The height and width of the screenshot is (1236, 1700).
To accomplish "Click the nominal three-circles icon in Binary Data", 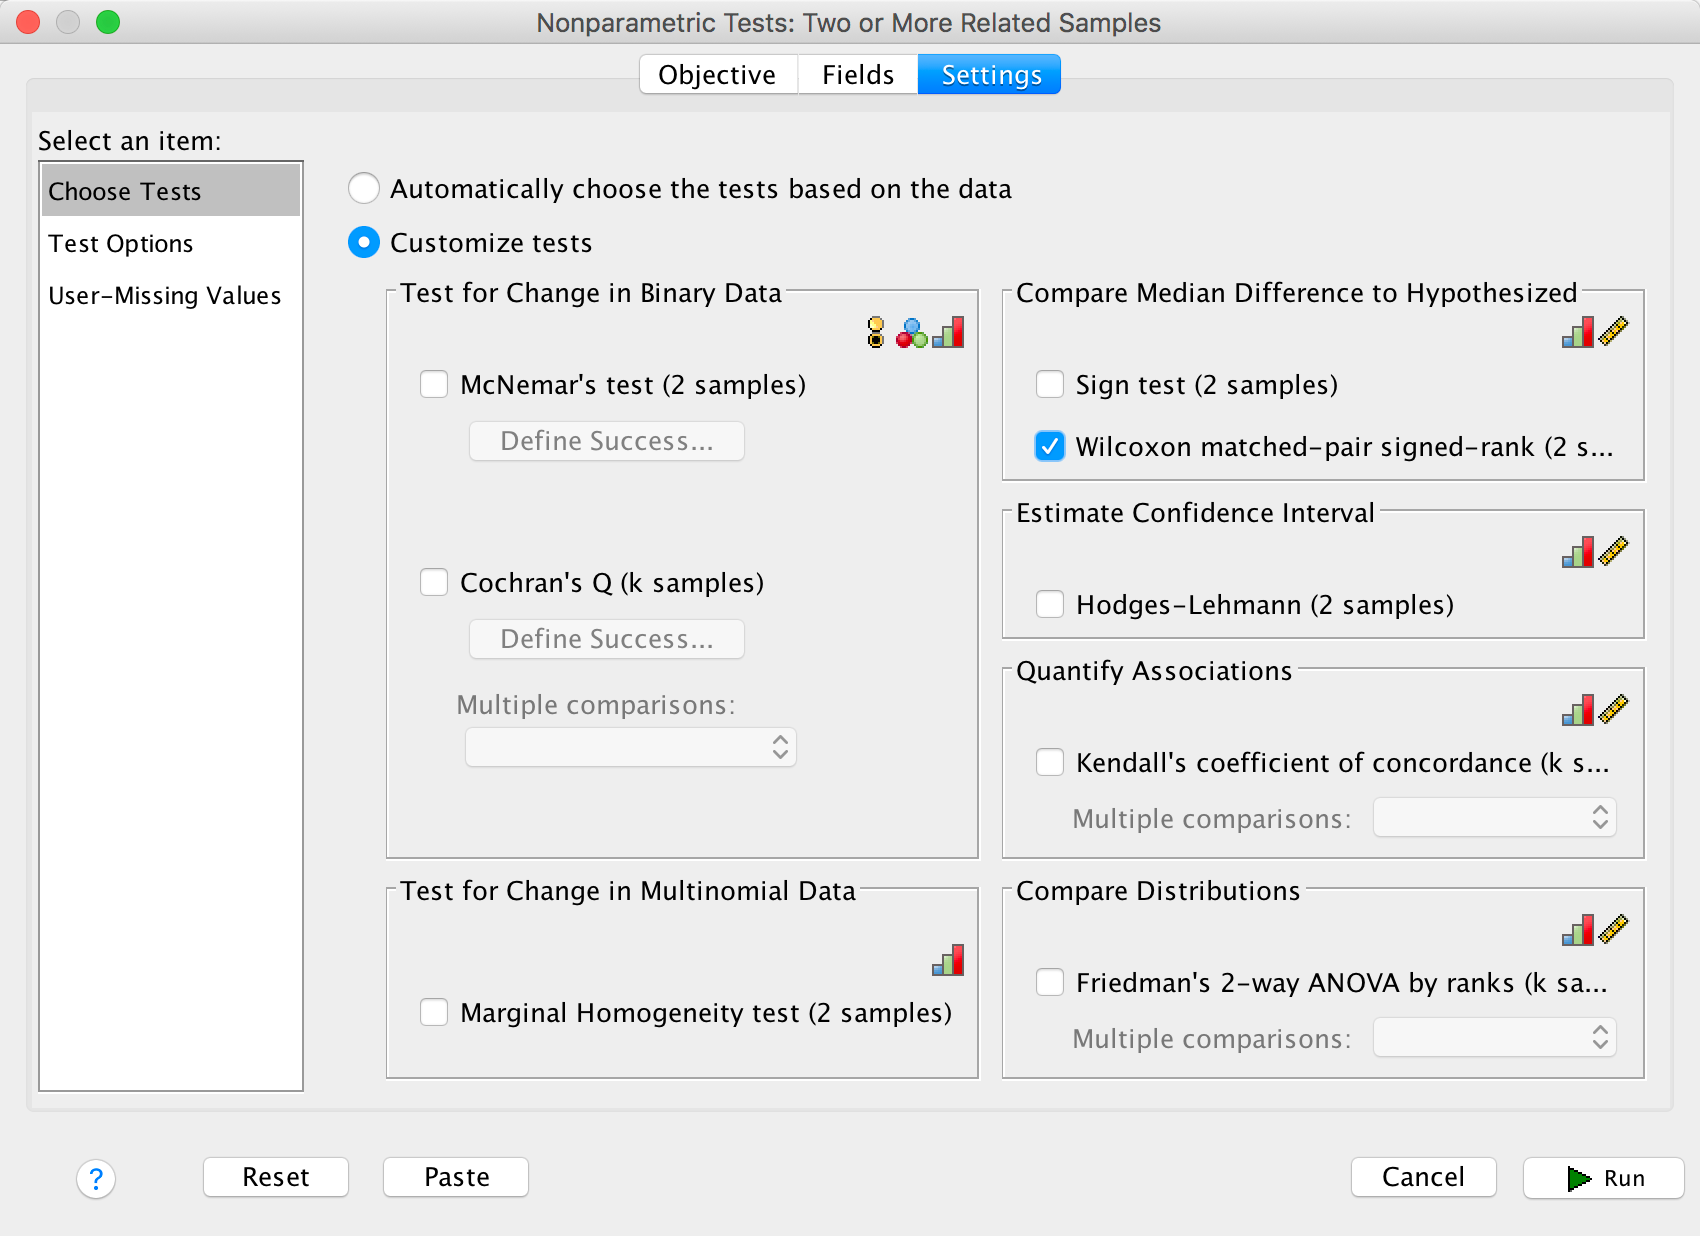I will pos(911,333).
